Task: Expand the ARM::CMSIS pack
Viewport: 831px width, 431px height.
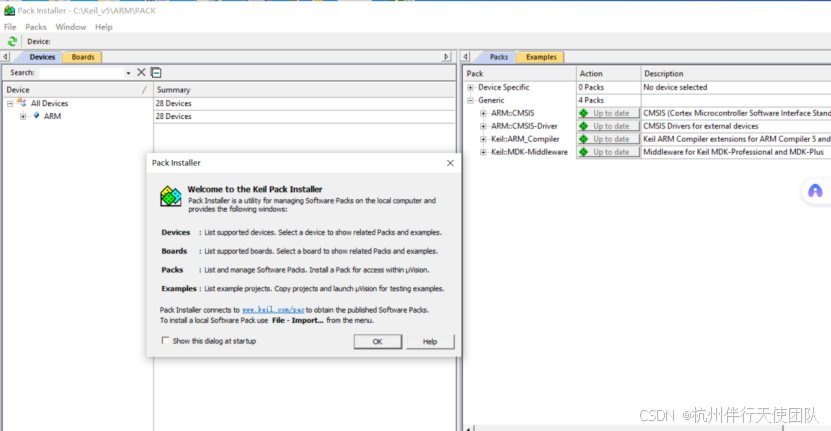Action: tap(483, 113)
